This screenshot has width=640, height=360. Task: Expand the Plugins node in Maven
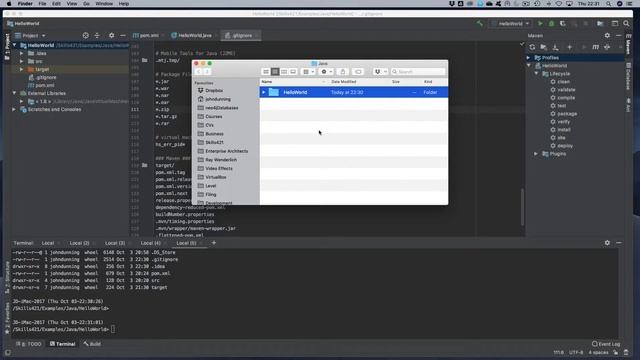(x=536, y=154)
